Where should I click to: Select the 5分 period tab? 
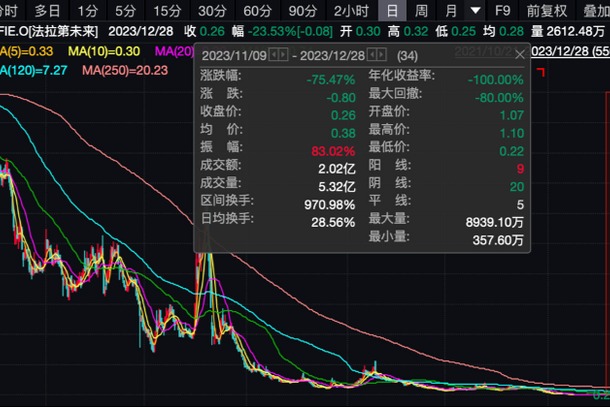point(125,11)
